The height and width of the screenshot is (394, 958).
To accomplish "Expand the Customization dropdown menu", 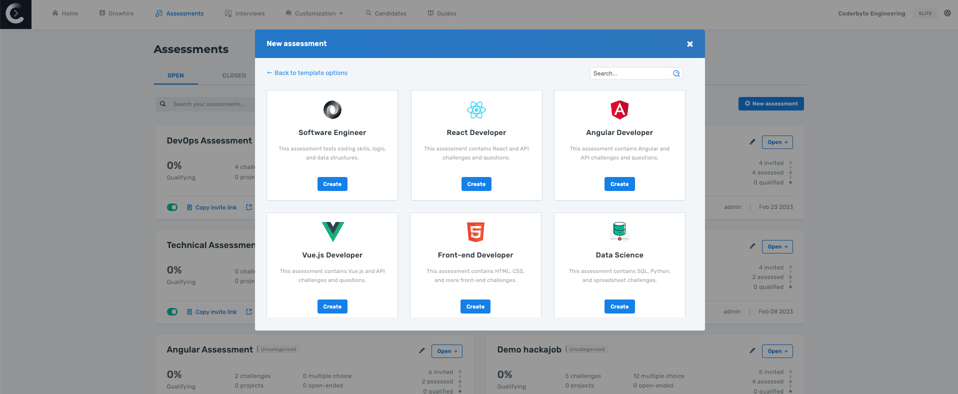I will coord(314,13).
